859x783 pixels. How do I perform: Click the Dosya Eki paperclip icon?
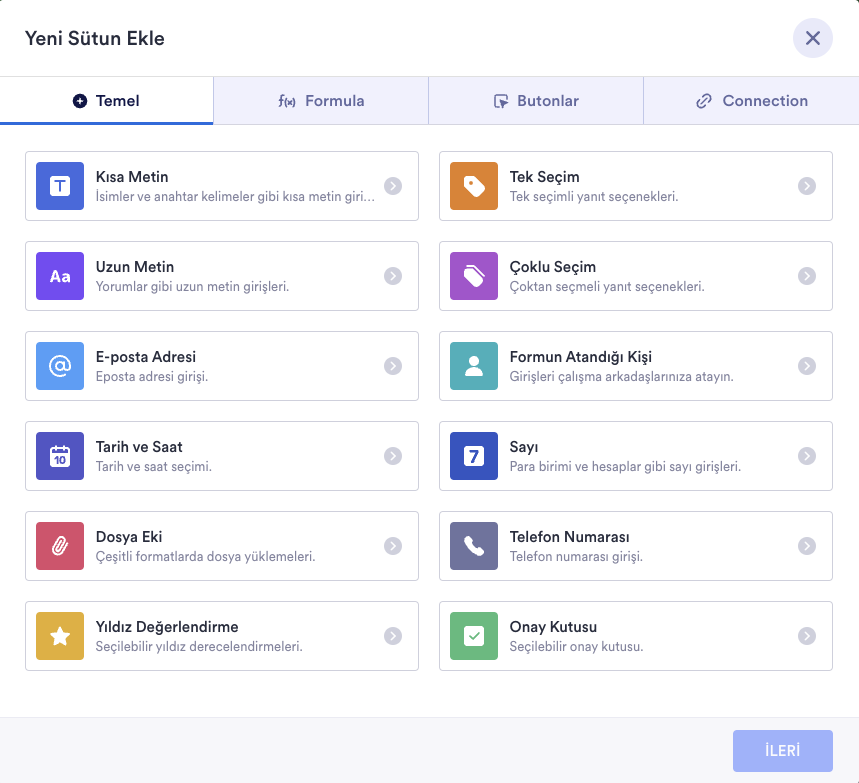(60, 546)
